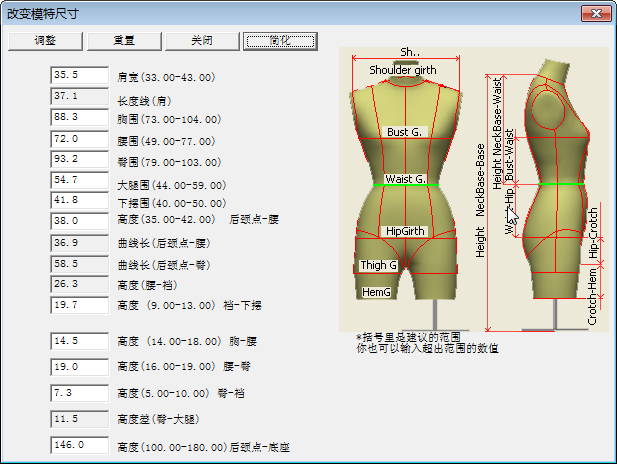
Task: Click the 肩宽 field showing 35.5
Action: point(79,75)
